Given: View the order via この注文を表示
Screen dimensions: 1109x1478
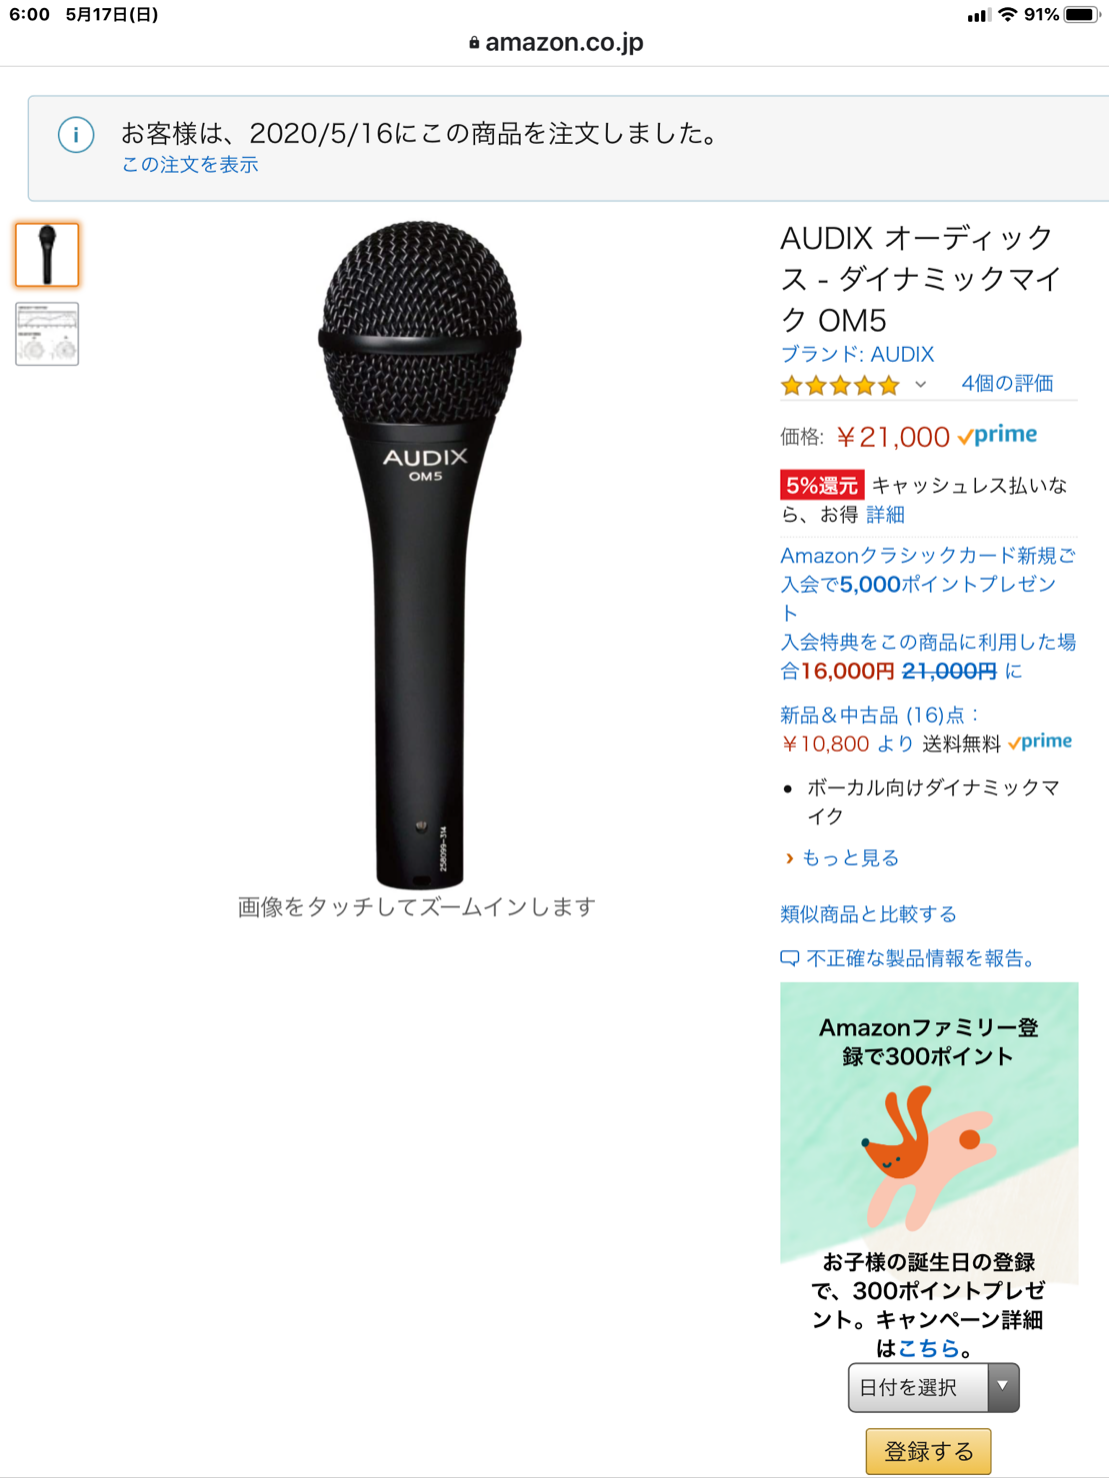Looking at the screenshot, I should pyautogui.click(x=190, y=165).
